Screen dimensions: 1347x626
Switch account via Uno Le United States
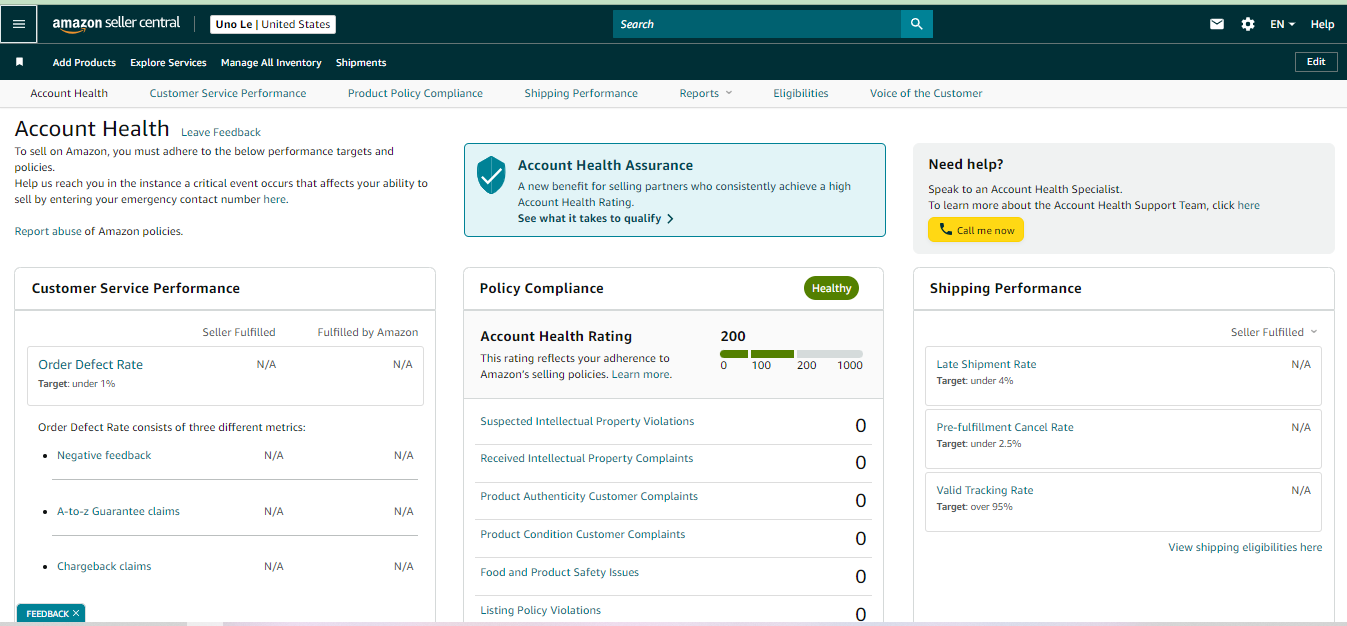pyautogui.click(x=273, y=24)
